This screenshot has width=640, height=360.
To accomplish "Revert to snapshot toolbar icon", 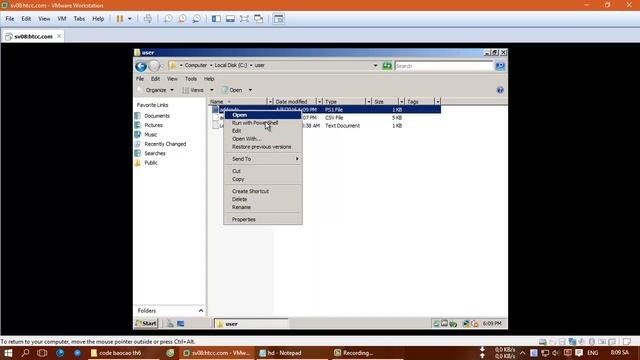I will tap(182, 19).
